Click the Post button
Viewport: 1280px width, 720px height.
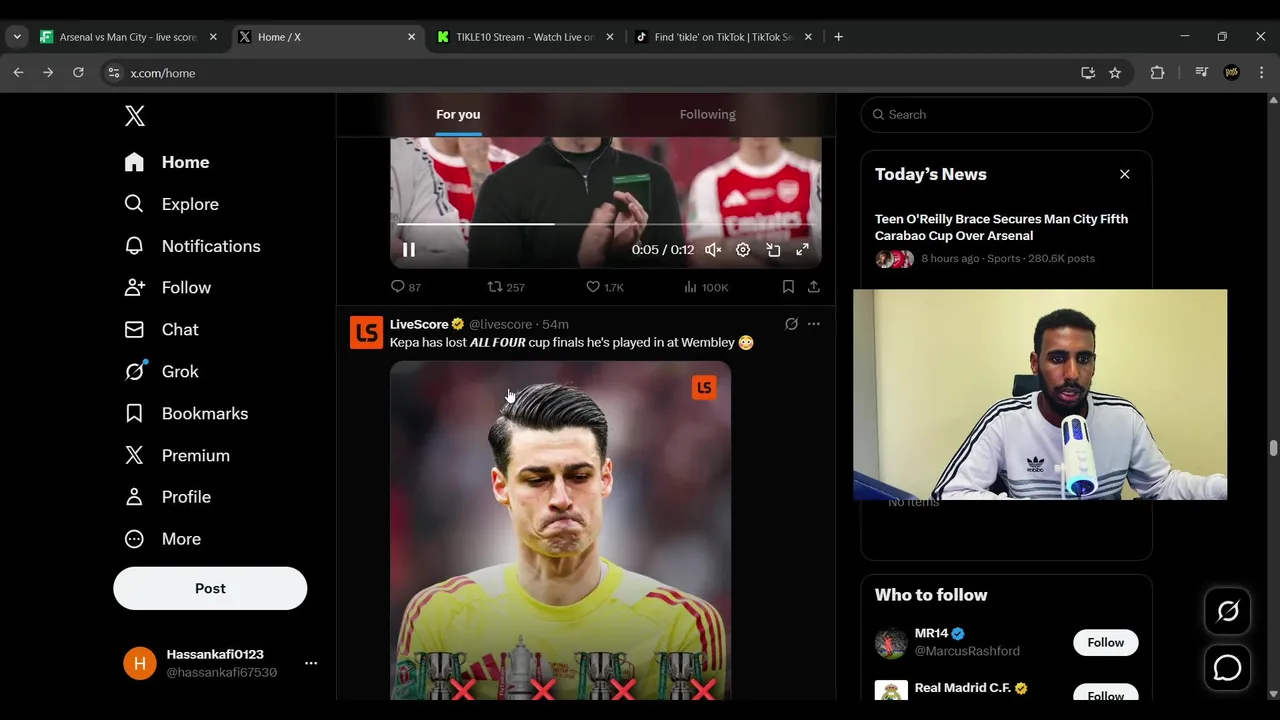coord(210,588)
